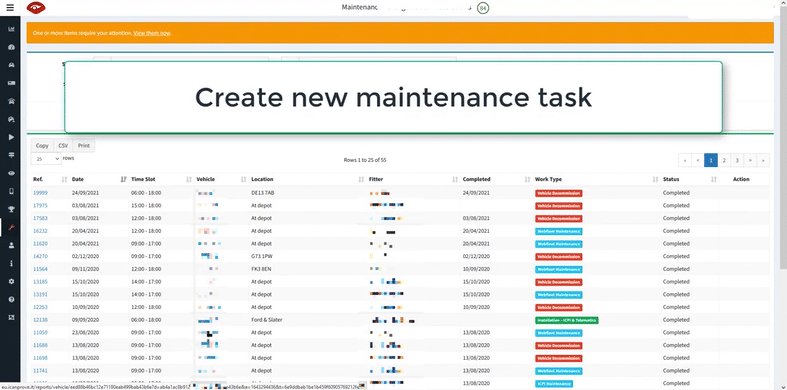
Task: Open maintenance reference 19999 link
Action: tap(40, 193)
